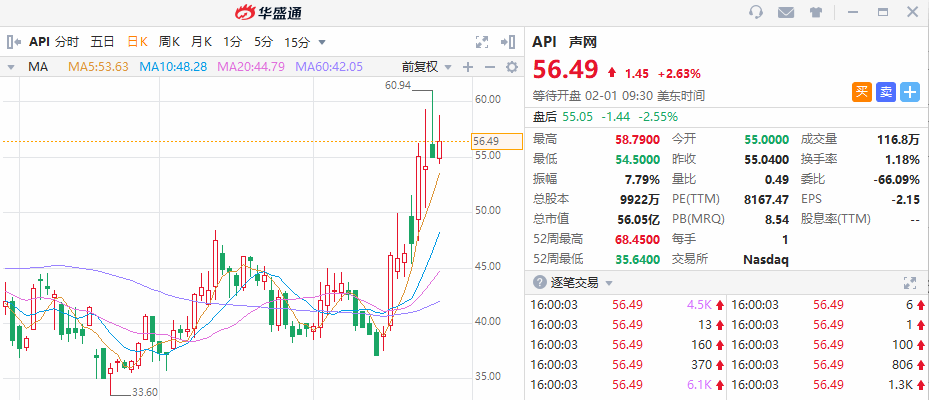Expand tick-by-tick trades panel fullscreen
The width and height of the screenshot is (929, 400).
click(x=909, y=283)
